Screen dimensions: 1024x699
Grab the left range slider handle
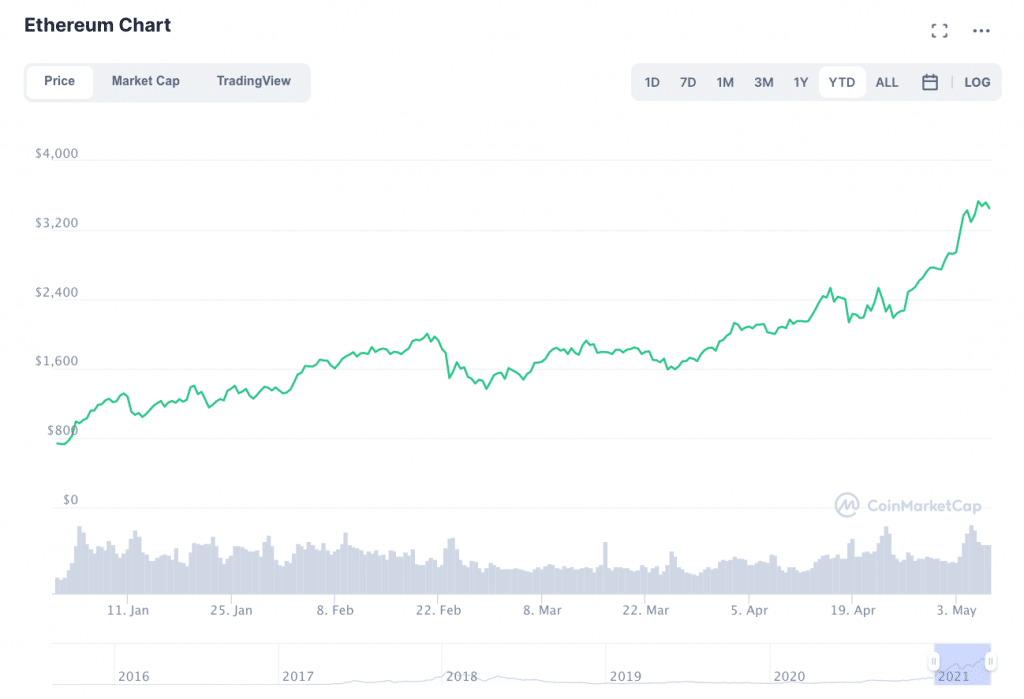934,661
